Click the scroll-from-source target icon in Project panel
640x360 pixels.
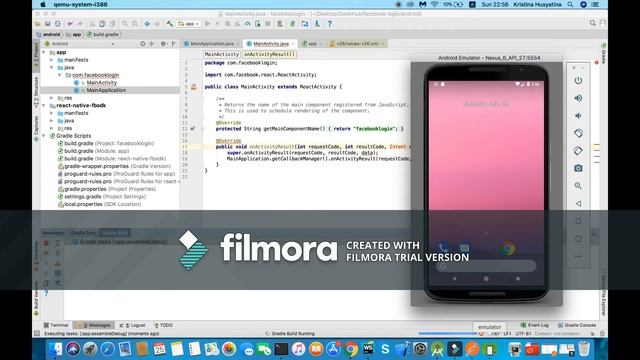tap(142, 43)
